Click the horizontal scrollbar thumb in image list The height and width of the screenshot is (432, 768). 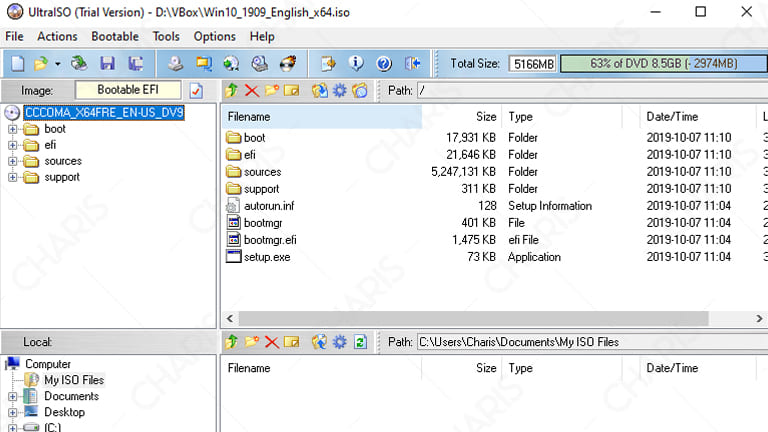(x=474, y=318)
